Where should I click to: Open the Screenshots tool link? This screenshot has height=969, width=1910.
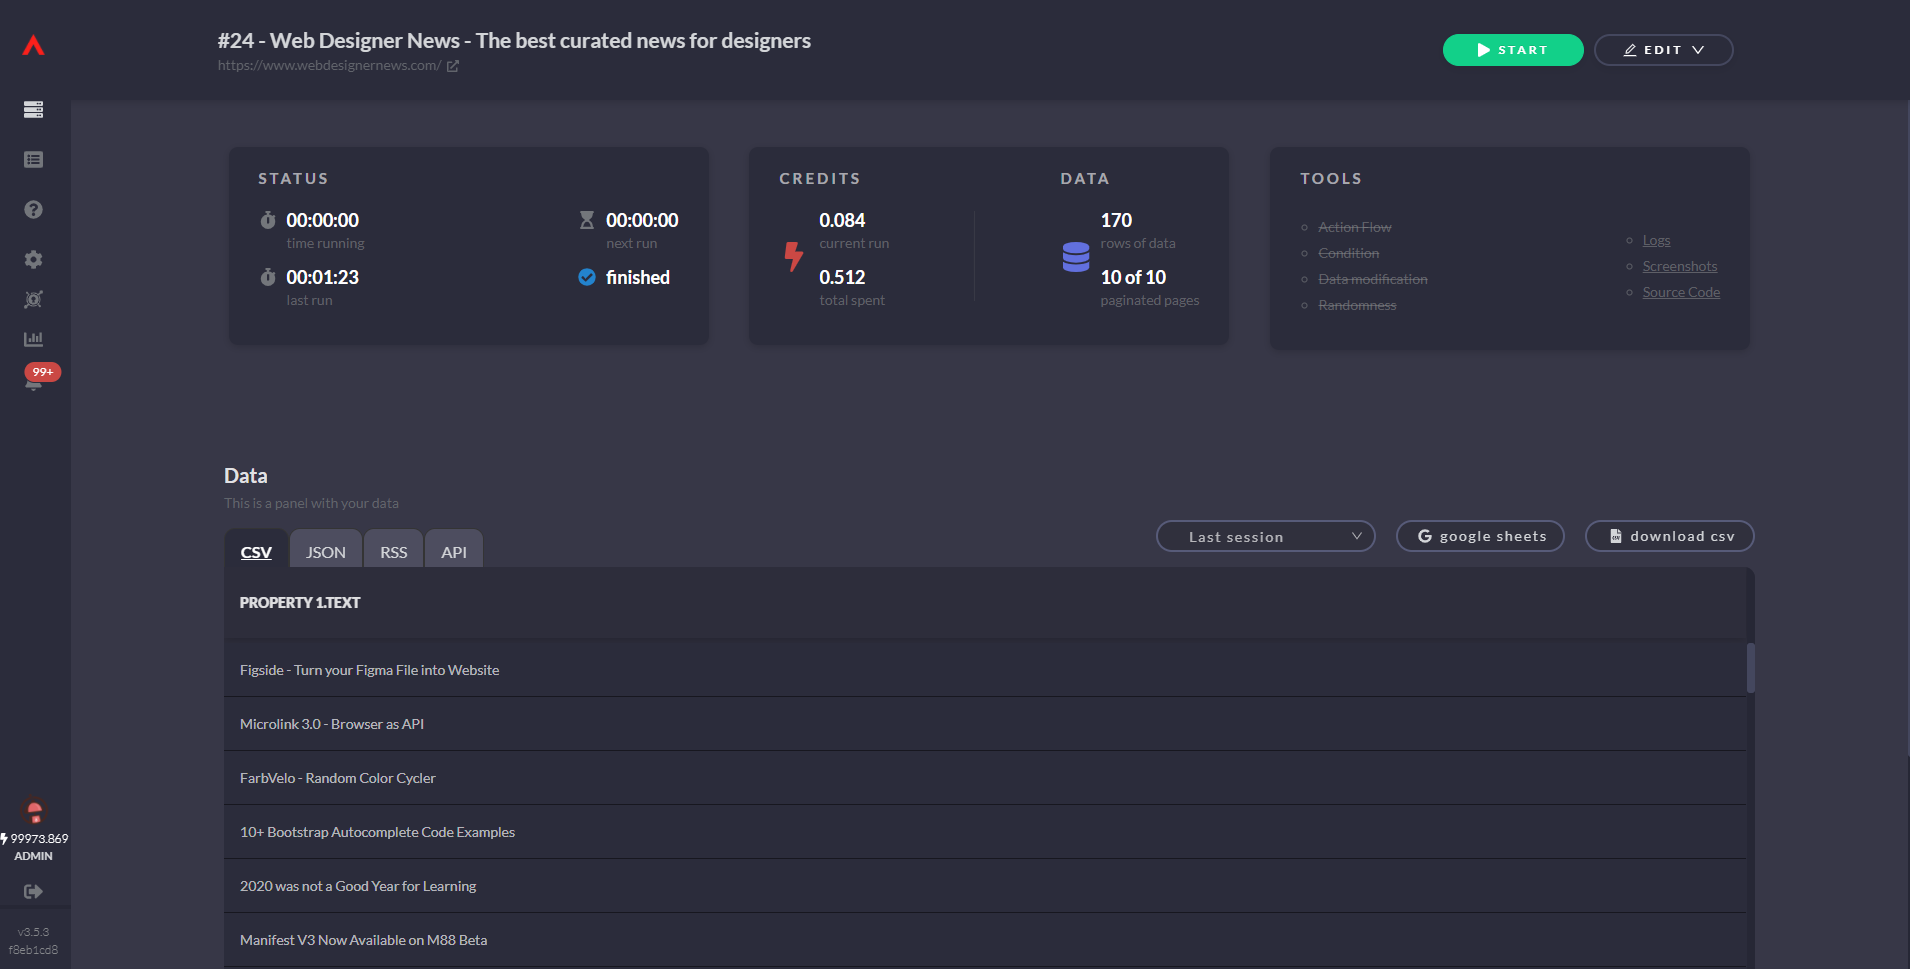point(1680,267)
